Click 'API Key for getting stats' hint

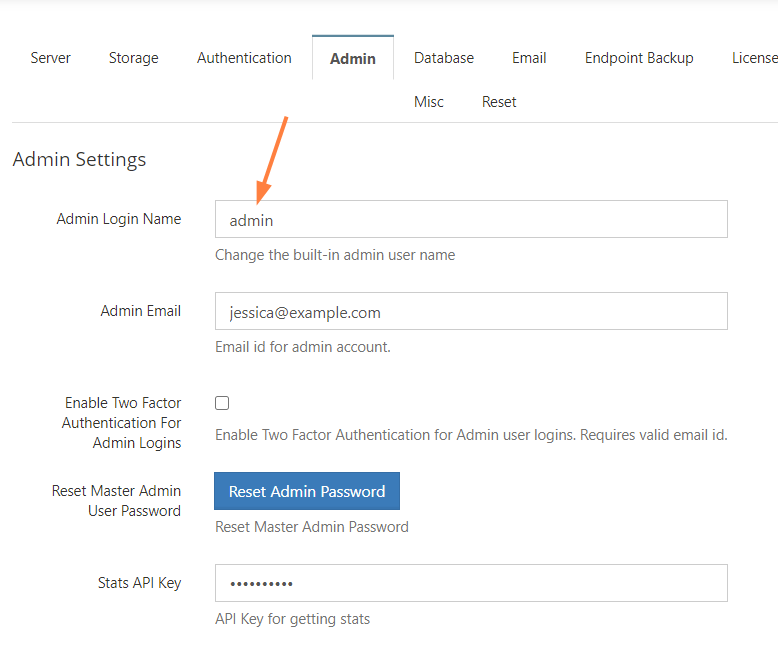(292, 619)
